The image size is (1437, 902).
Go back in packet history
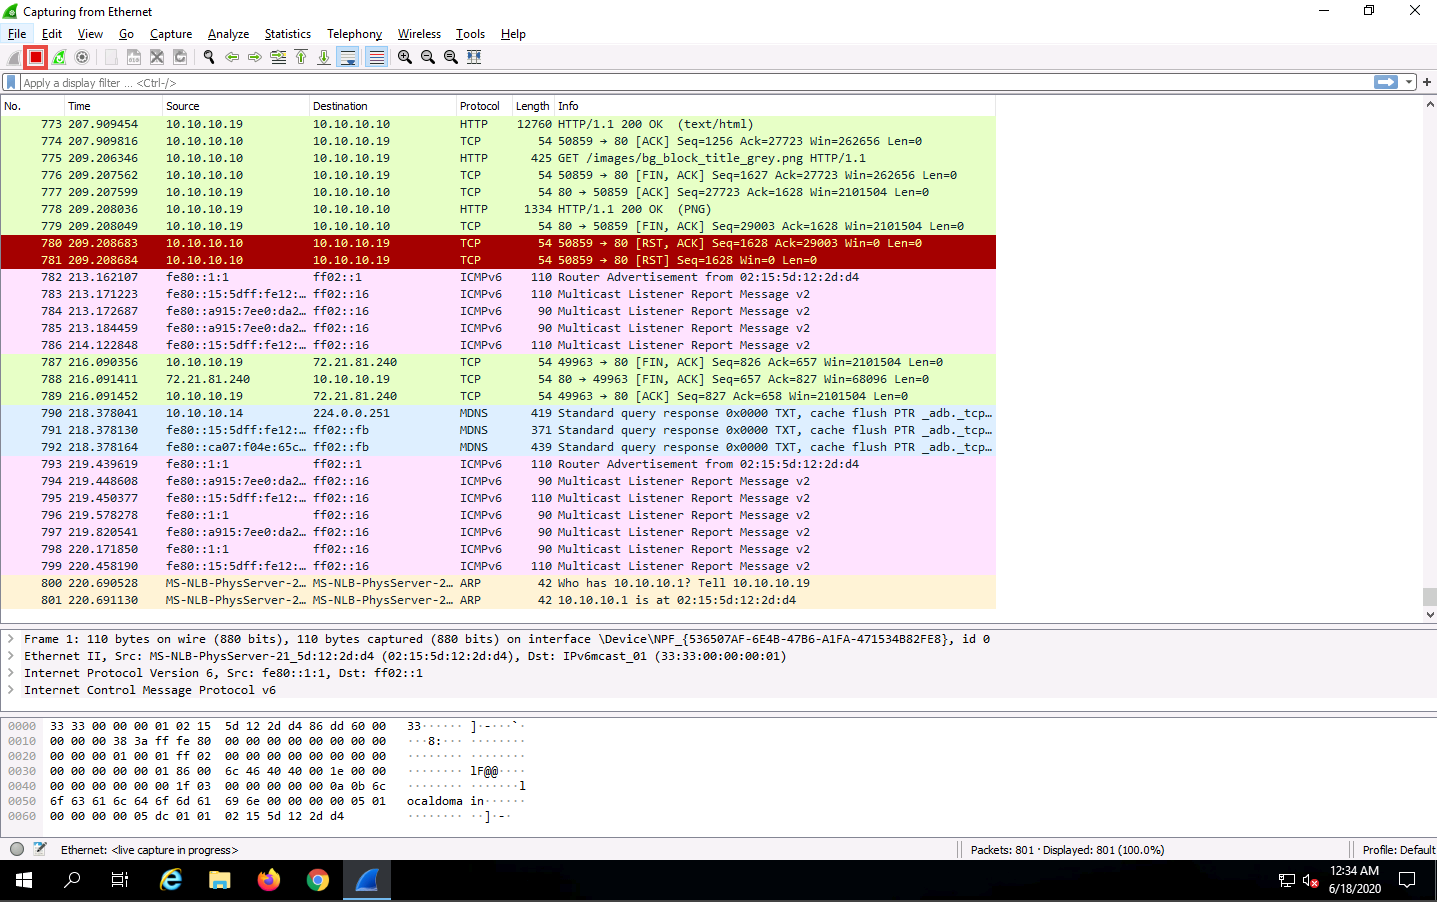tap(232, 57)
